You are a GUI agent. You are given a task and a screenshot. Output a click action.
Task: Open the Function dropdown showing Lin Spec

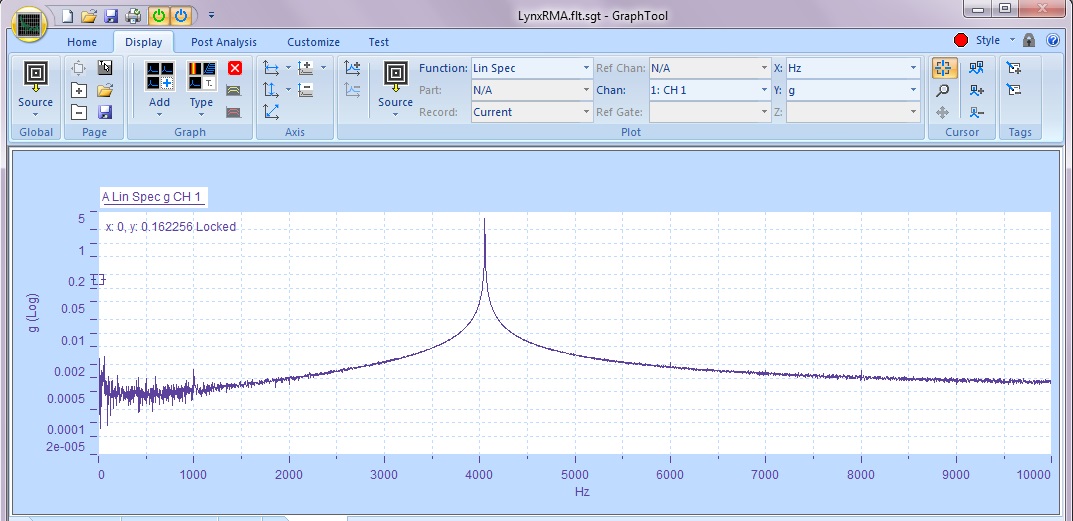pos(531,68)
